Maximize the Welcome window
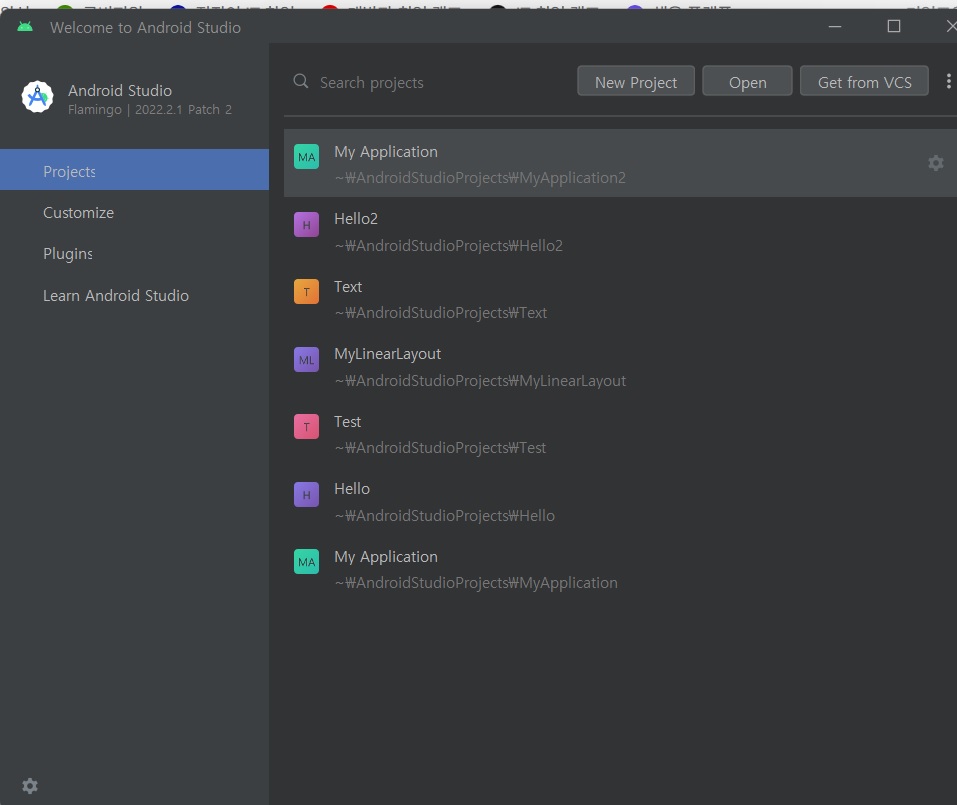Image resolution: width=957 pixels, height=805 pixels. 894,26
